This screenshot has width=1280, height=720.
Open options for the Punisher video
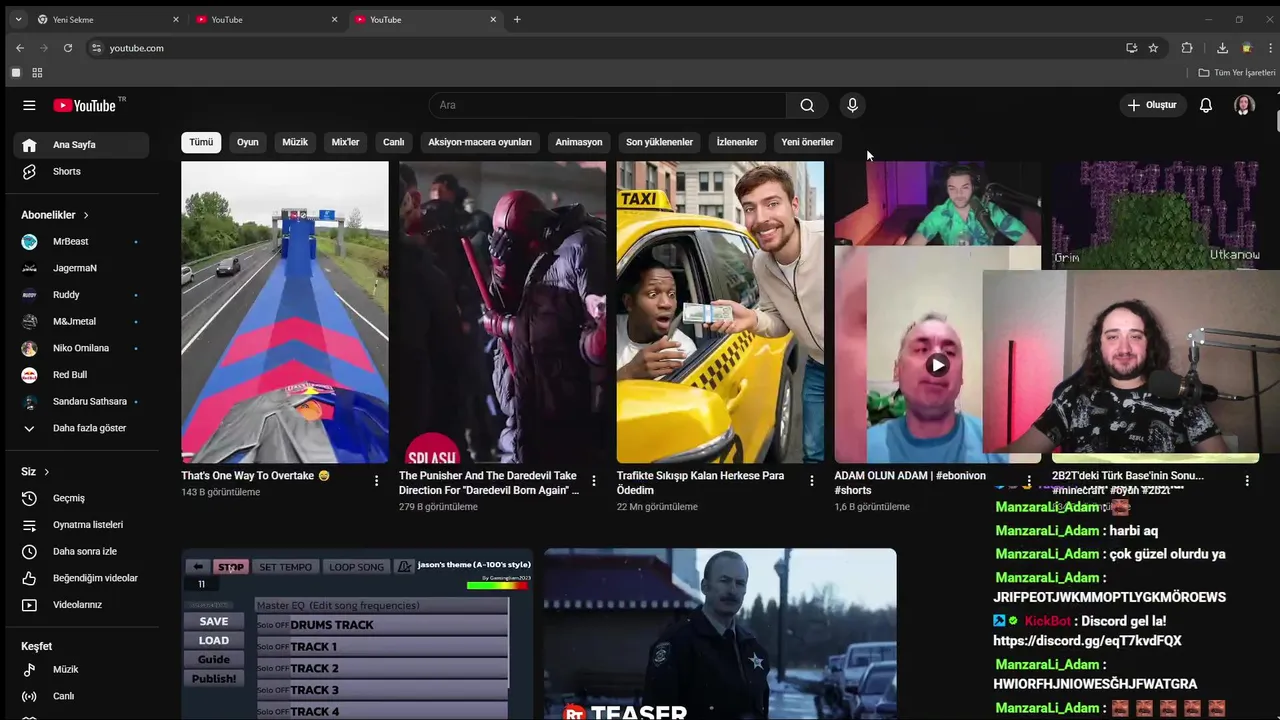594,481
